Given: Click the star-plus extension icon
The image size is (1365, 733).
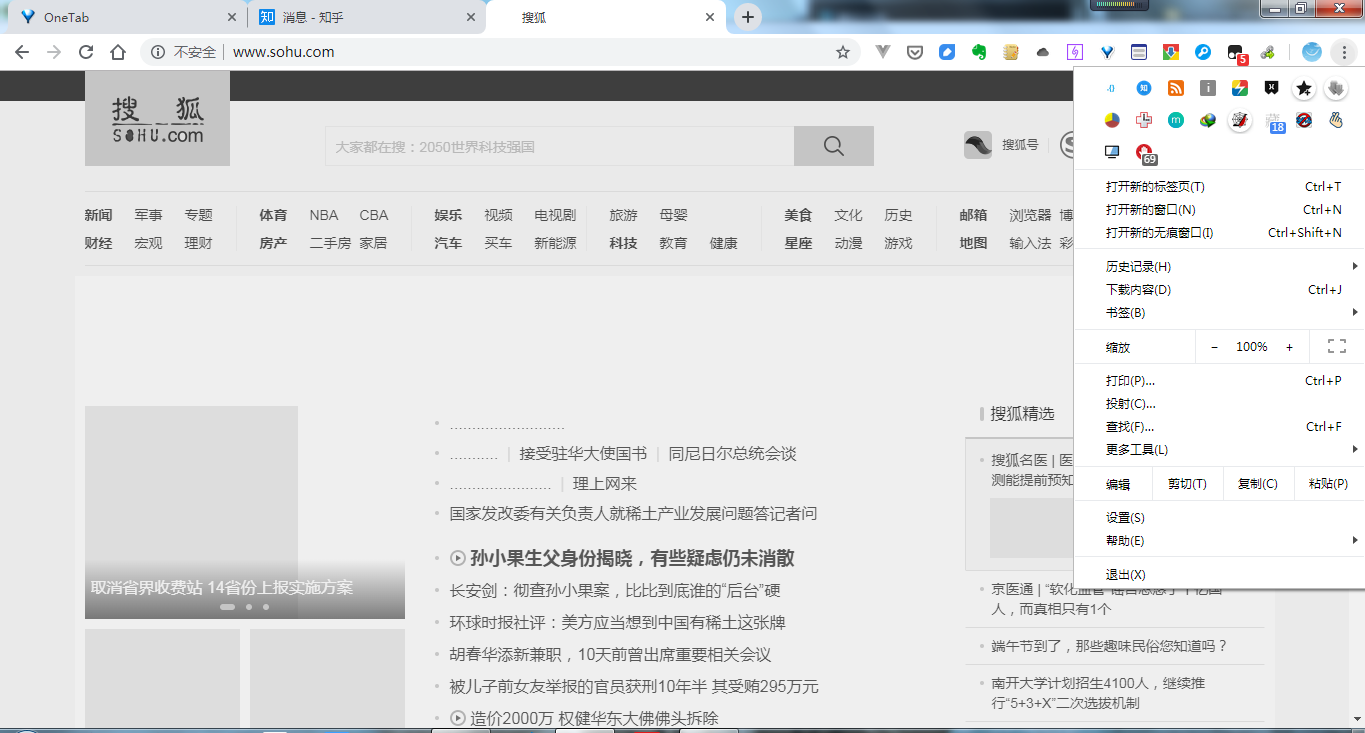Looking at the screenshot, I should pyautogui.click(x=1304, y=88).
